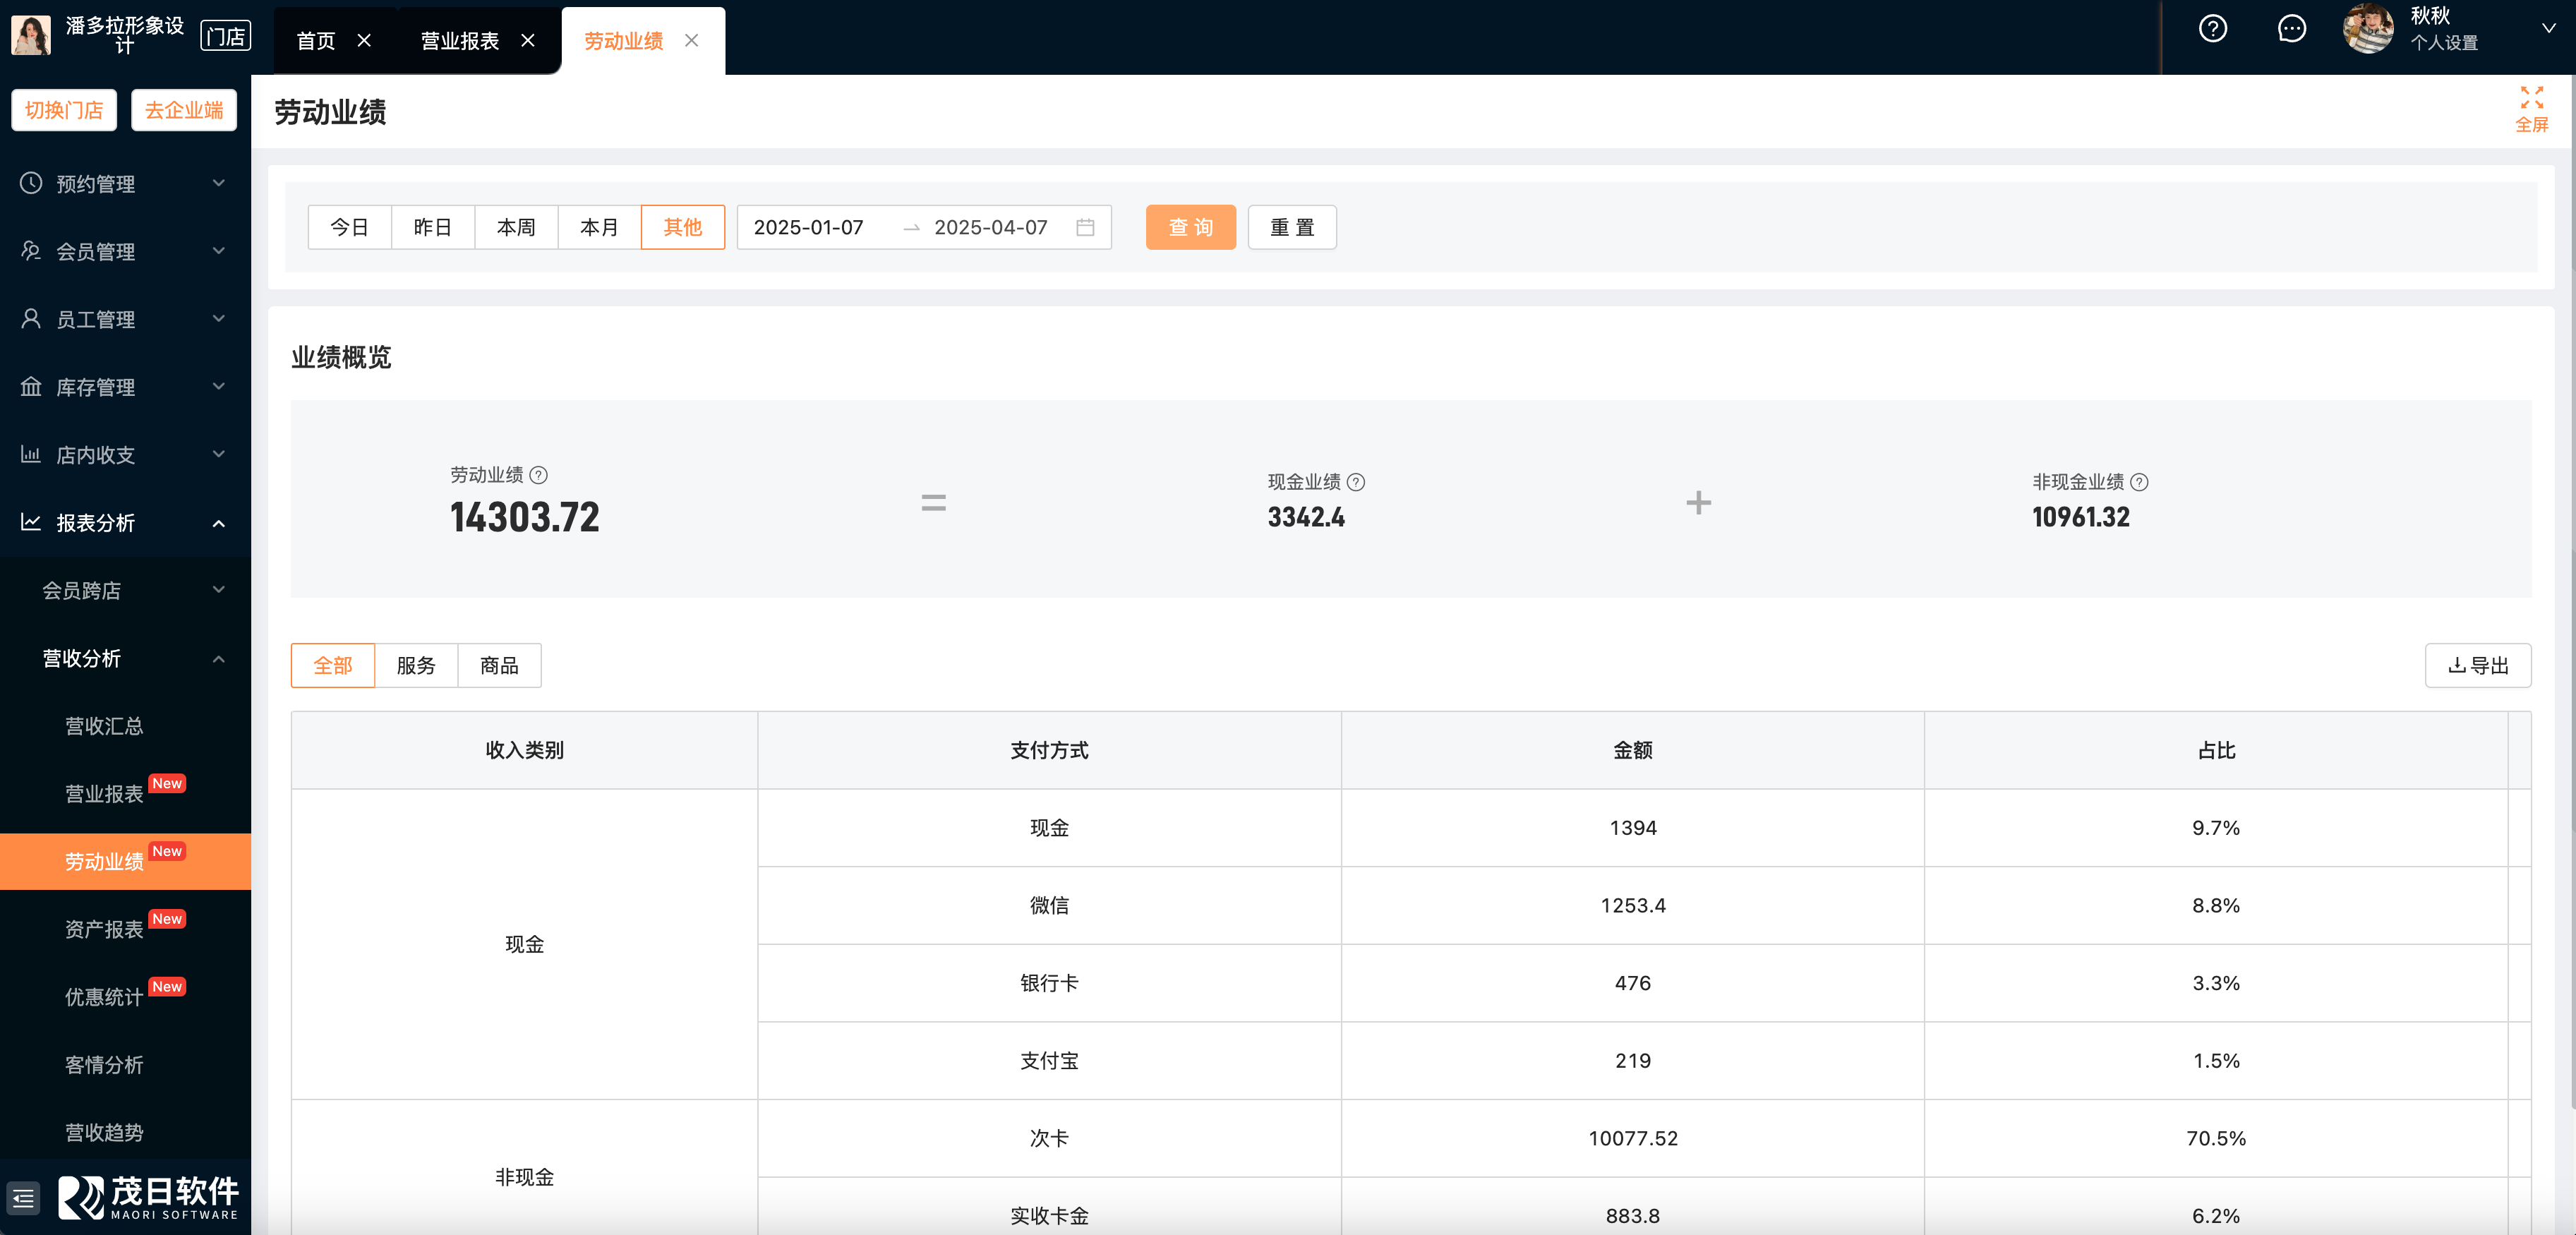Click the start date field 2025-01-07
2576x1235 pixels.
pyautogui.click(x=808, y=227)
